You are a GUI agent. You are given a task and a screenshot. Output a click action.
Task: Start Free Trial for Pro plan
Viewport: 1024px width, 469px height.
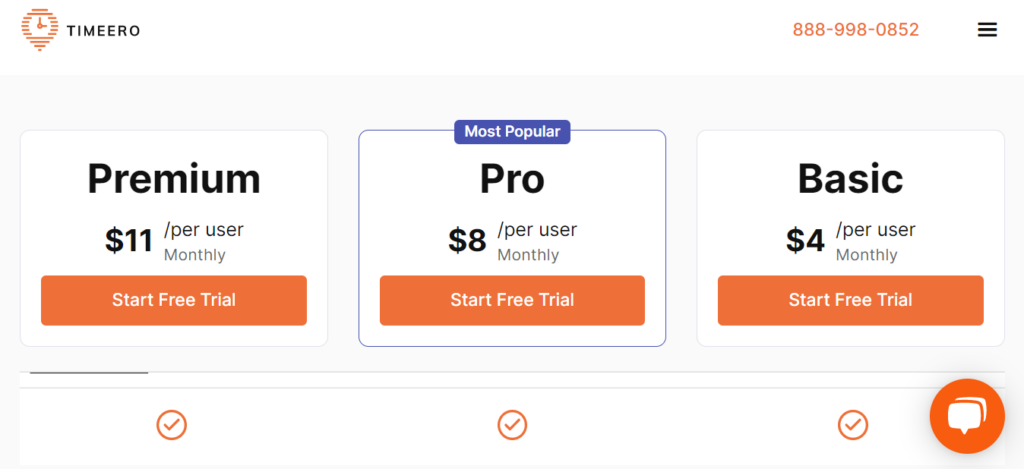[512, 300]
